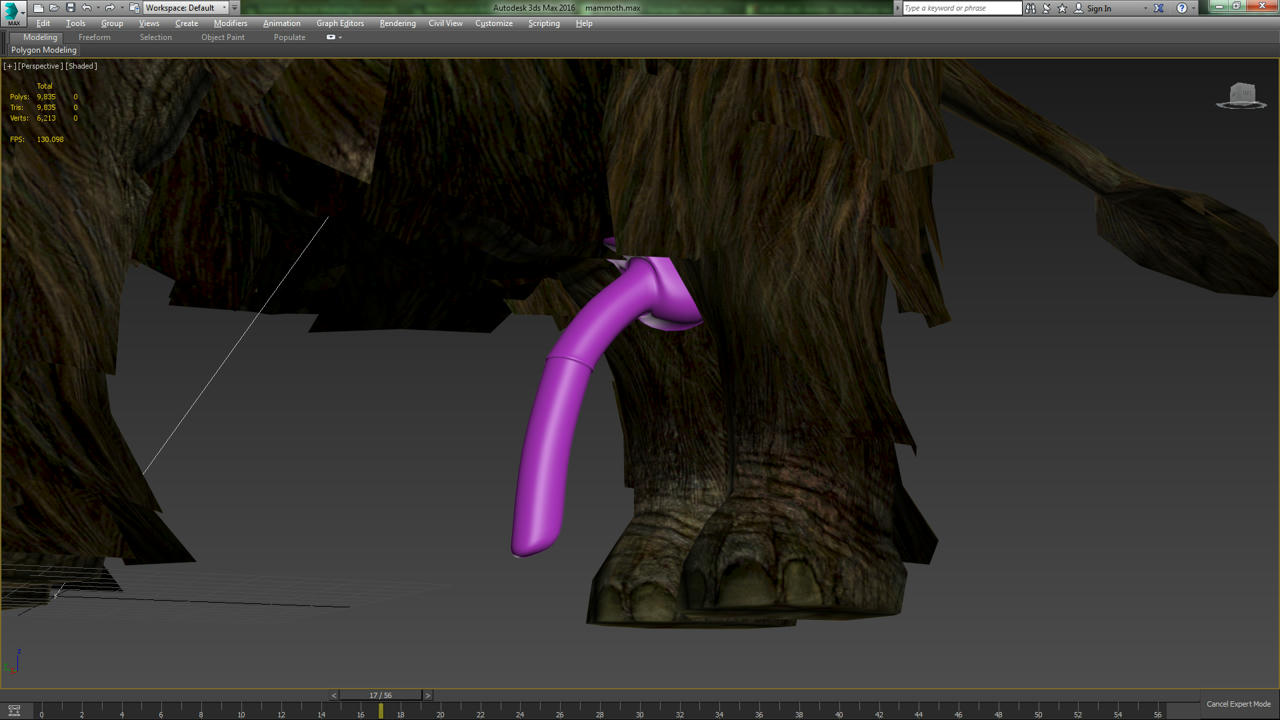Open the Civil View menu
This screenshot has height=720, width=1280.
[x=446, y=23]
